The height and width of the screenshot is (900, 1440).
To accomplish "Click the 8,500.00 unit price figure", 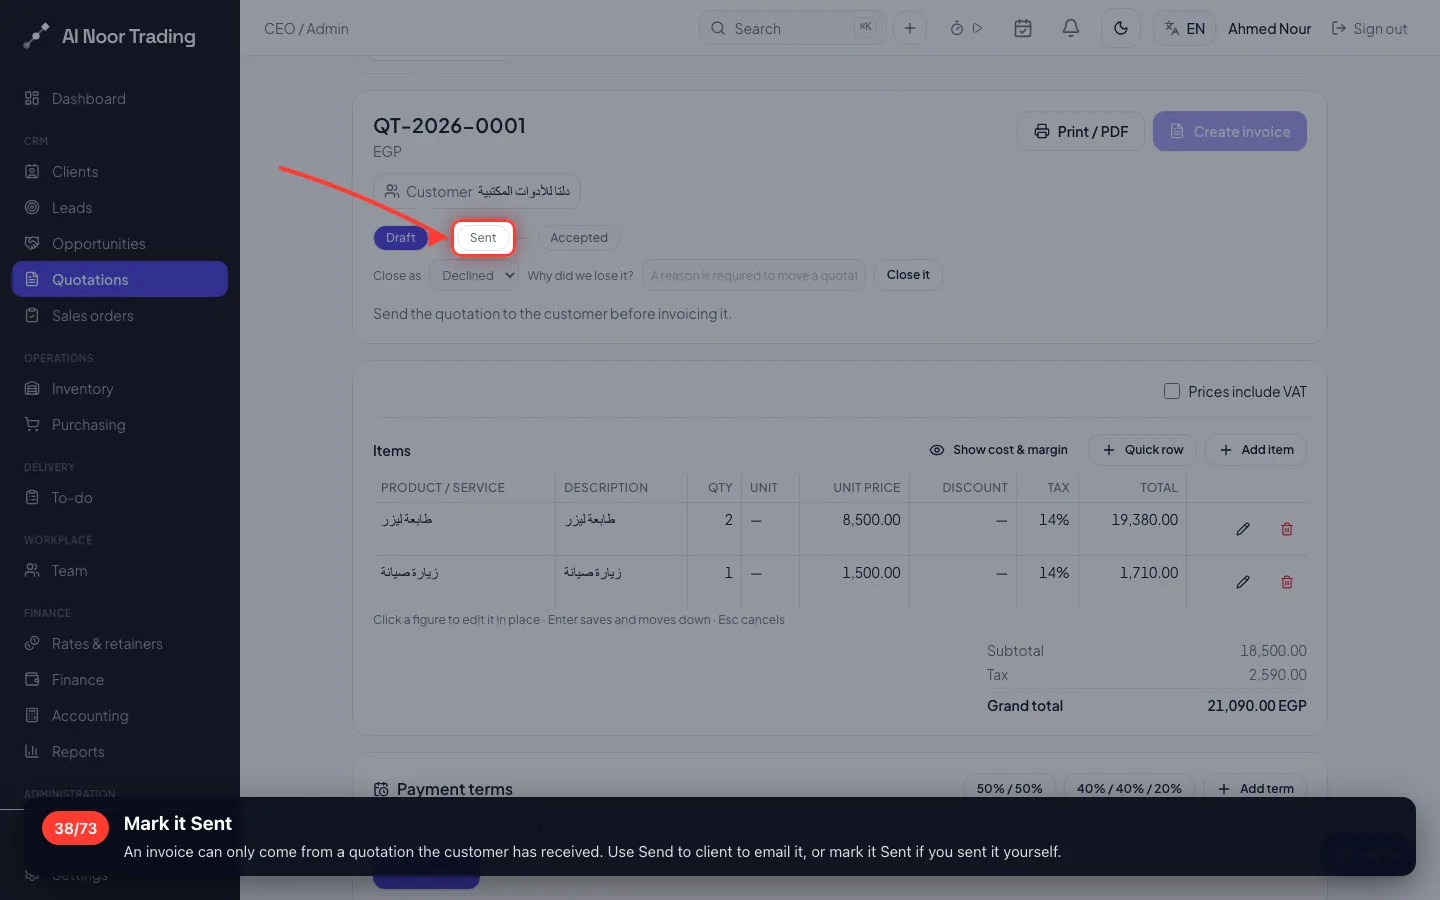I will click(x=871, y=520).
